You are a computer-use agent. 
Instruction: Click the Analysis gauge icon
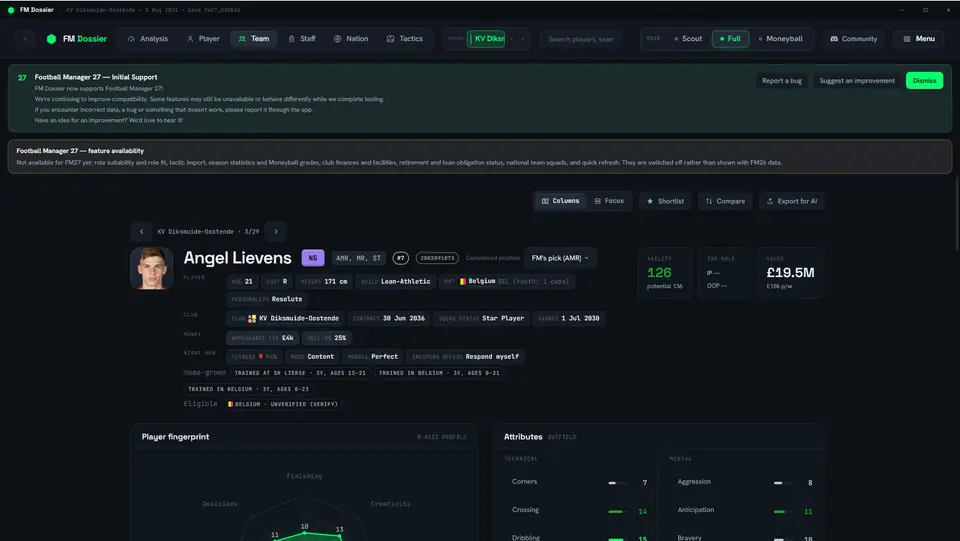131,39
